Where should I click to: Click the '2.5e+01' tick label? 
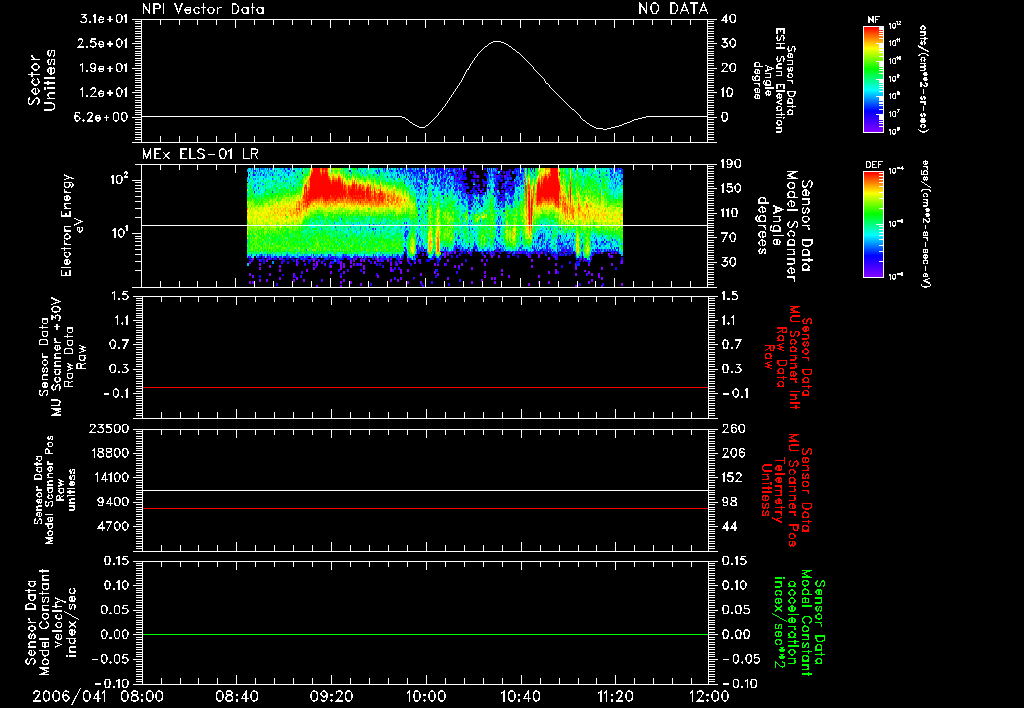(x=104, y=43)
